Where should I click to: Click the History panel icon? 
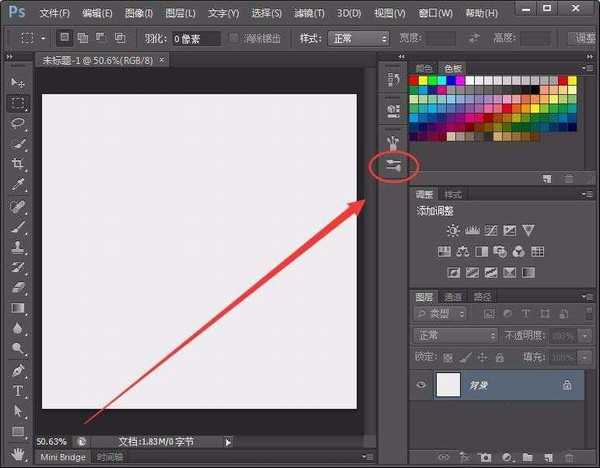[393, 79]
